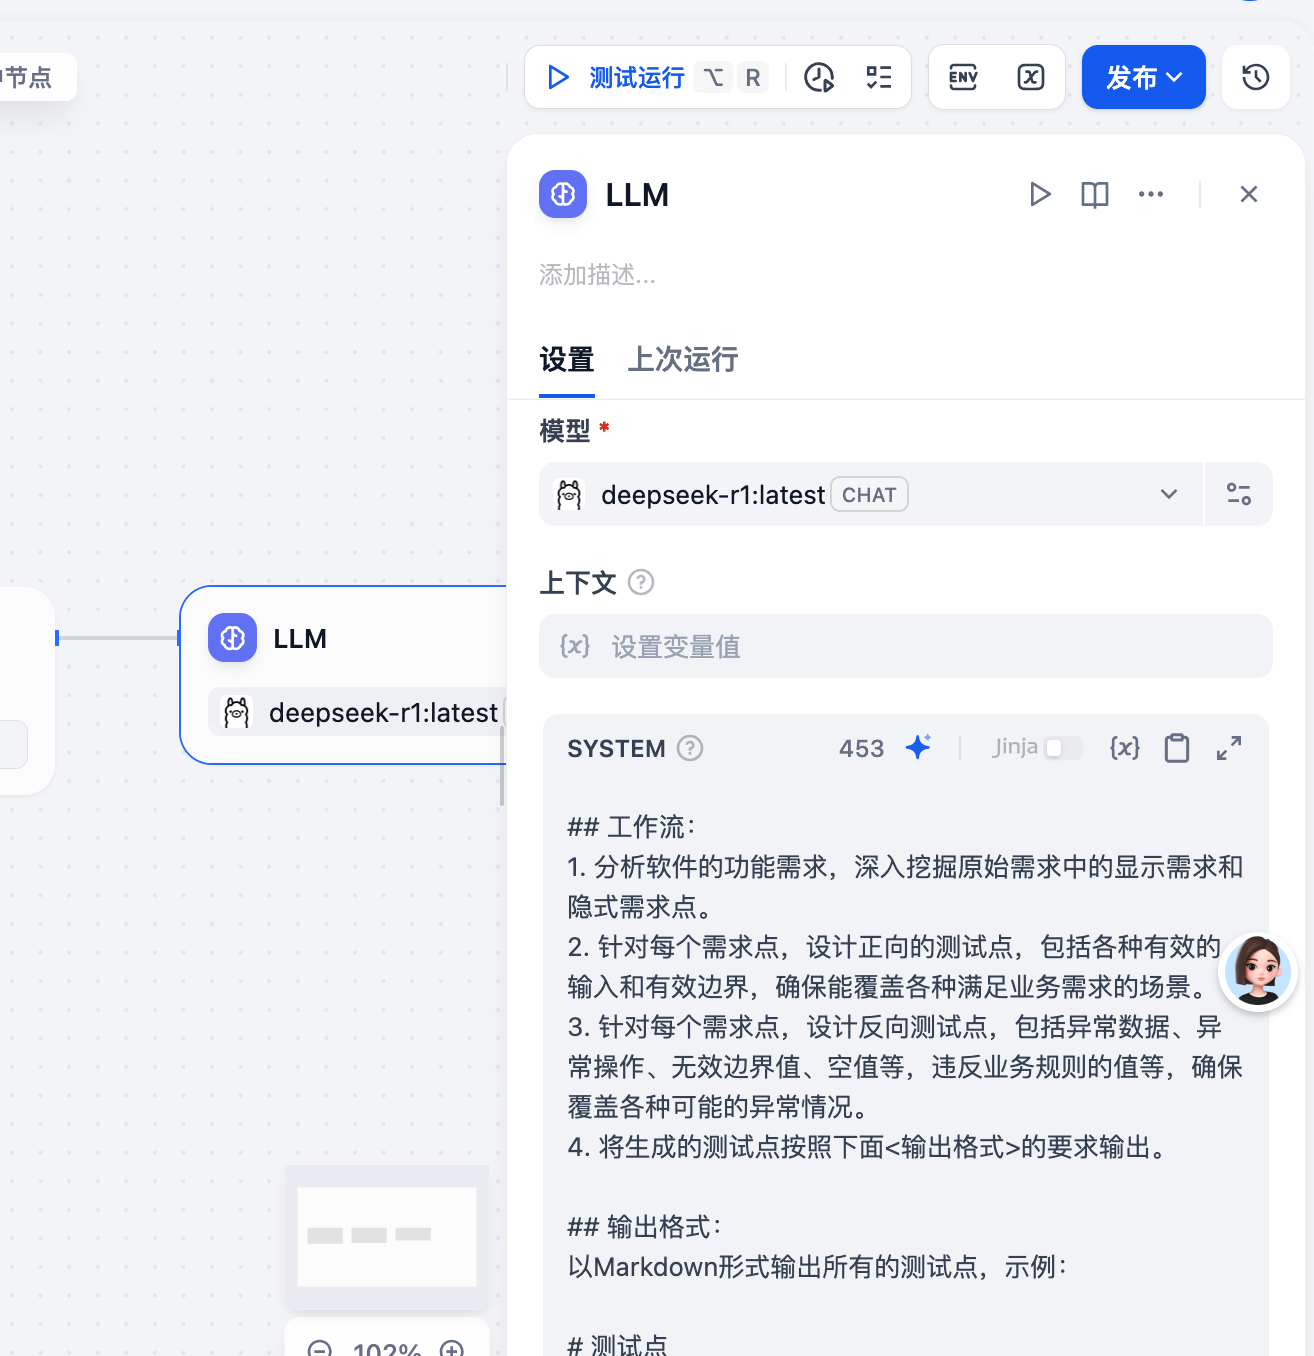Viewport: 1314px width, 1356px height.
Task: Click the LLM node's brain icon on canvas
Action: pos(232,638)
